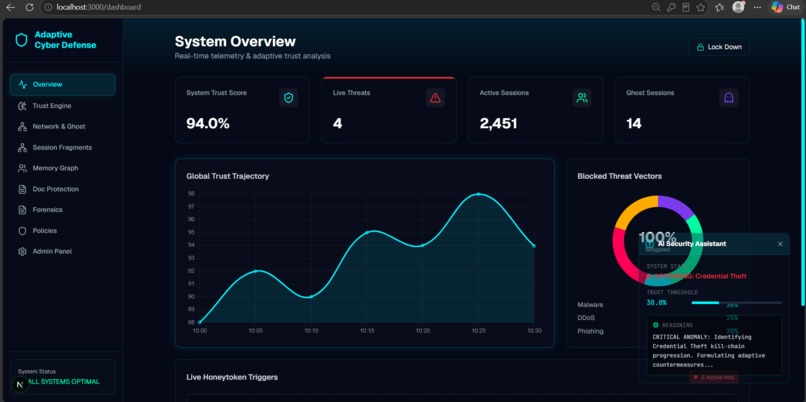The image size is (806, 402).
Task: Click the Ghost Sessions value 14
Action: click(634, 123)
